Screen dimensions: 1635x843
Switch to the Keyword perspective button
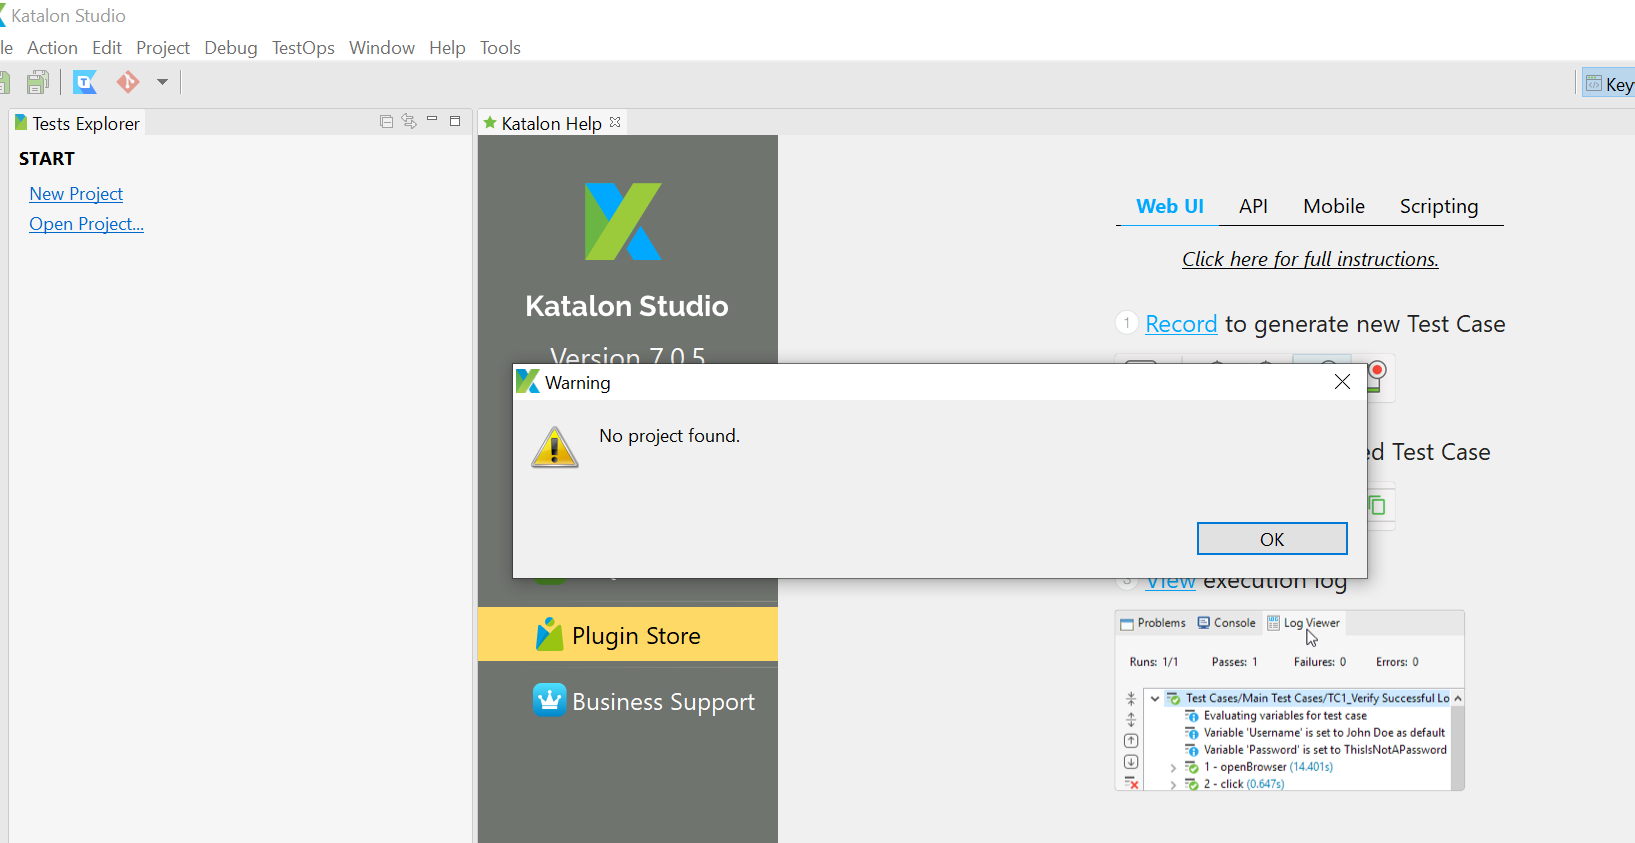coord(1609,84)
